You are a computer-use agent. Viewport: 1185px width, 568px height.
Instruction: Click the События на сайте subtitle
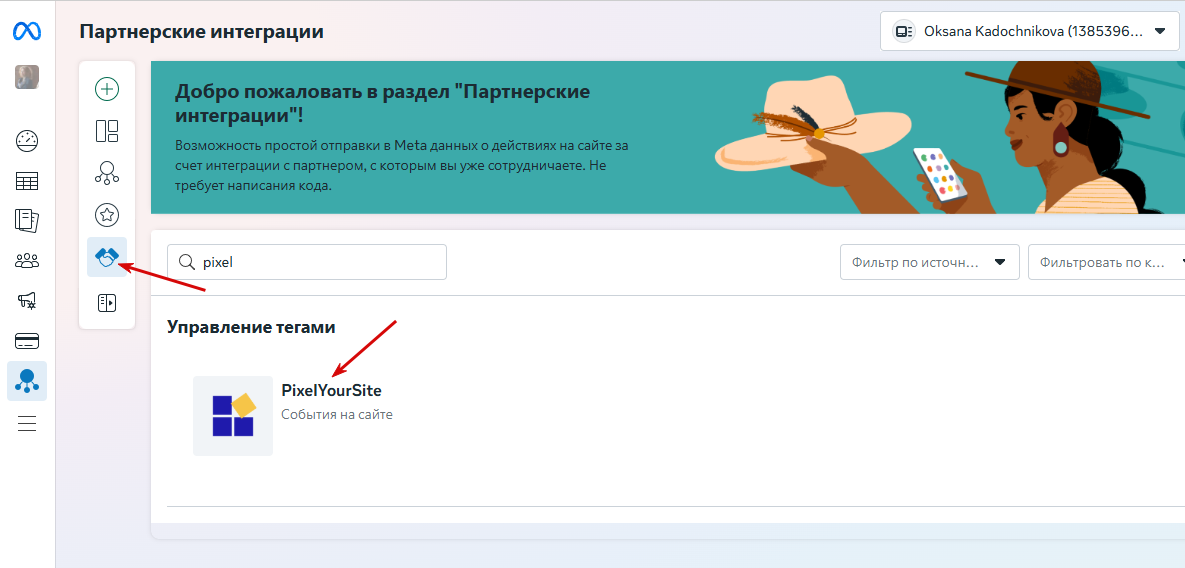coord(337,415)
